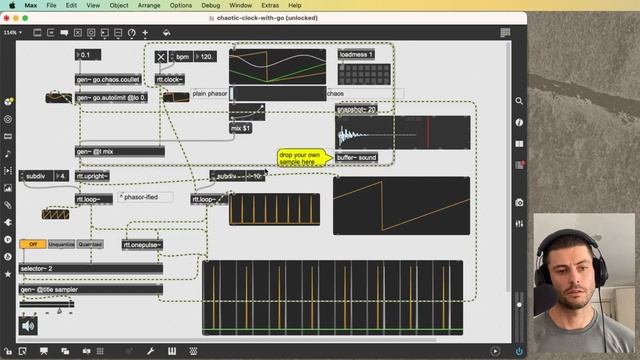Click play icon in bottom toolbar
Viewport: 640px width, 360px height.
tap(495, 351)
